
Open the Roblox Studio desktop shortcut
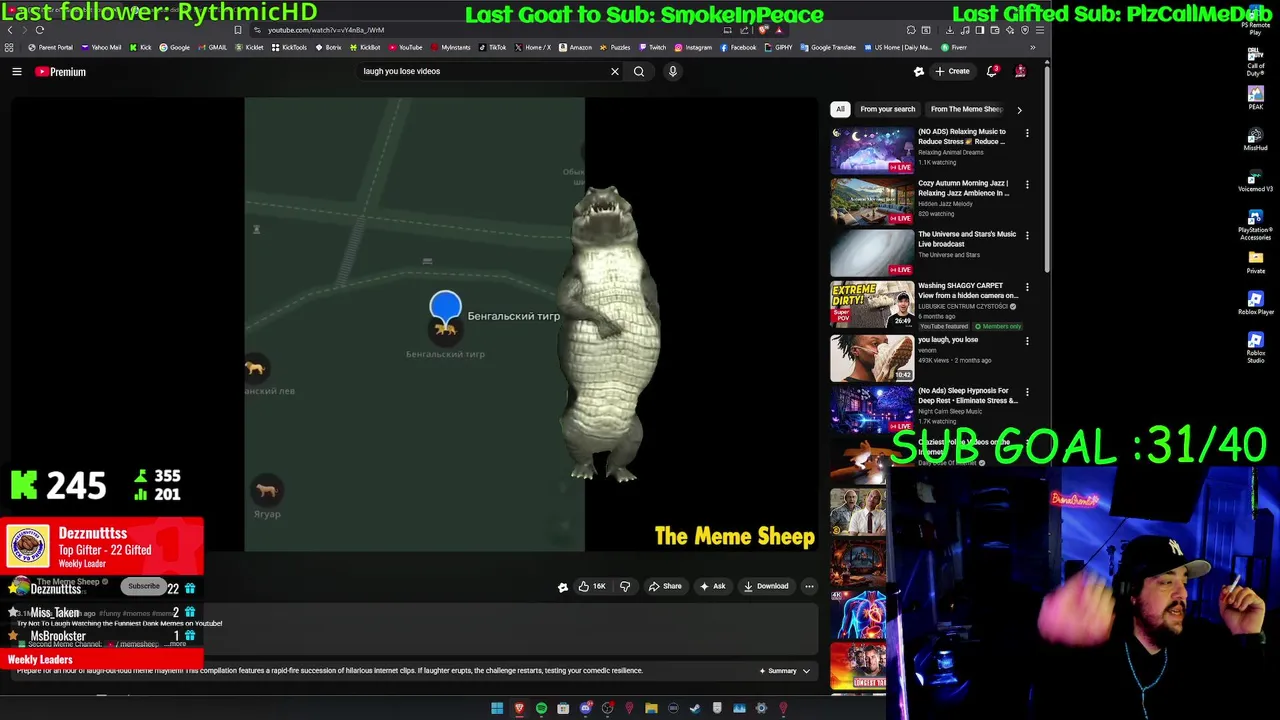click(1256, 346)
